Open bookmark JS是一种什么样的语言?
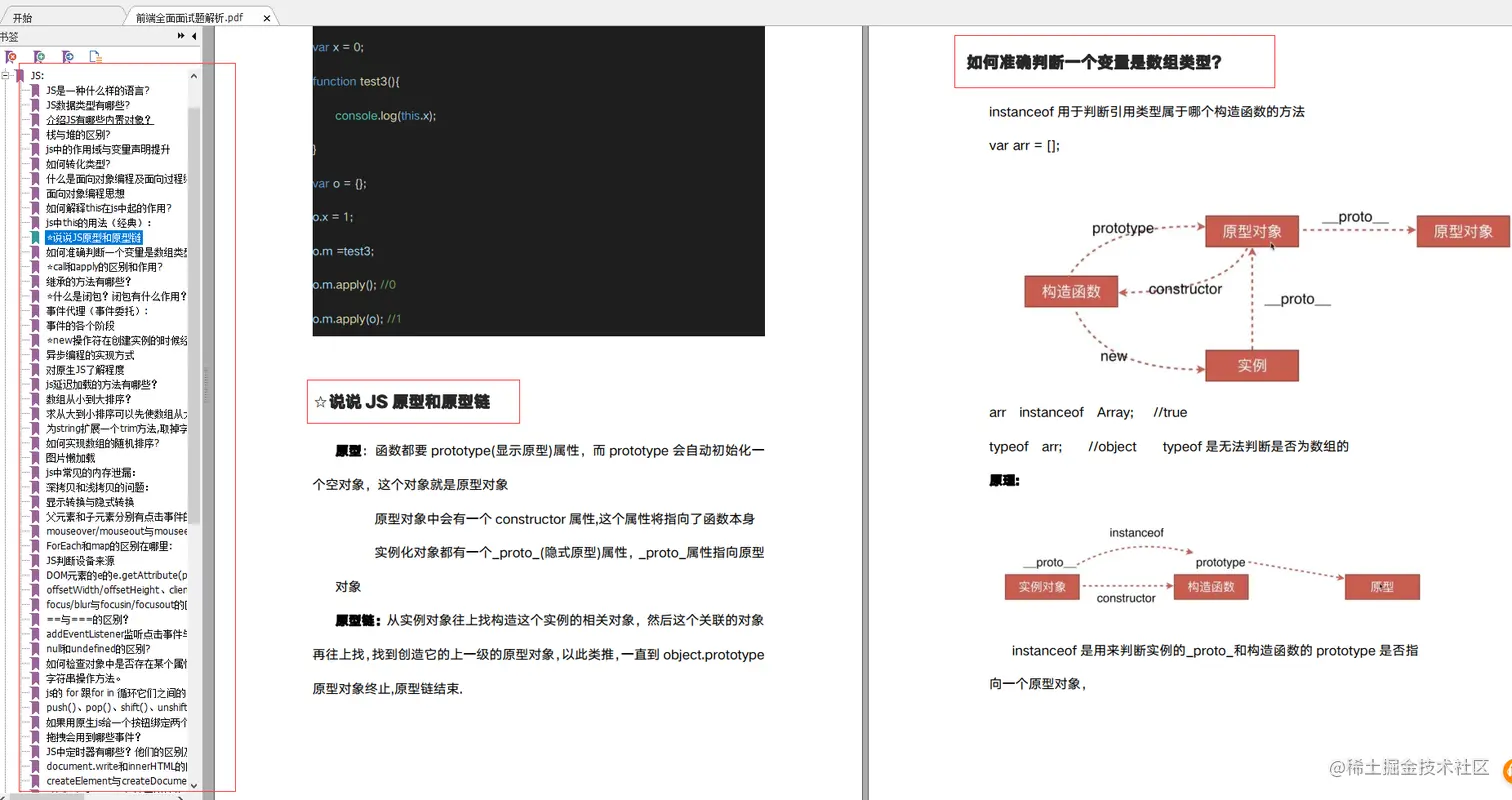This screenshot has width=1512, height=800. point(97,90)
